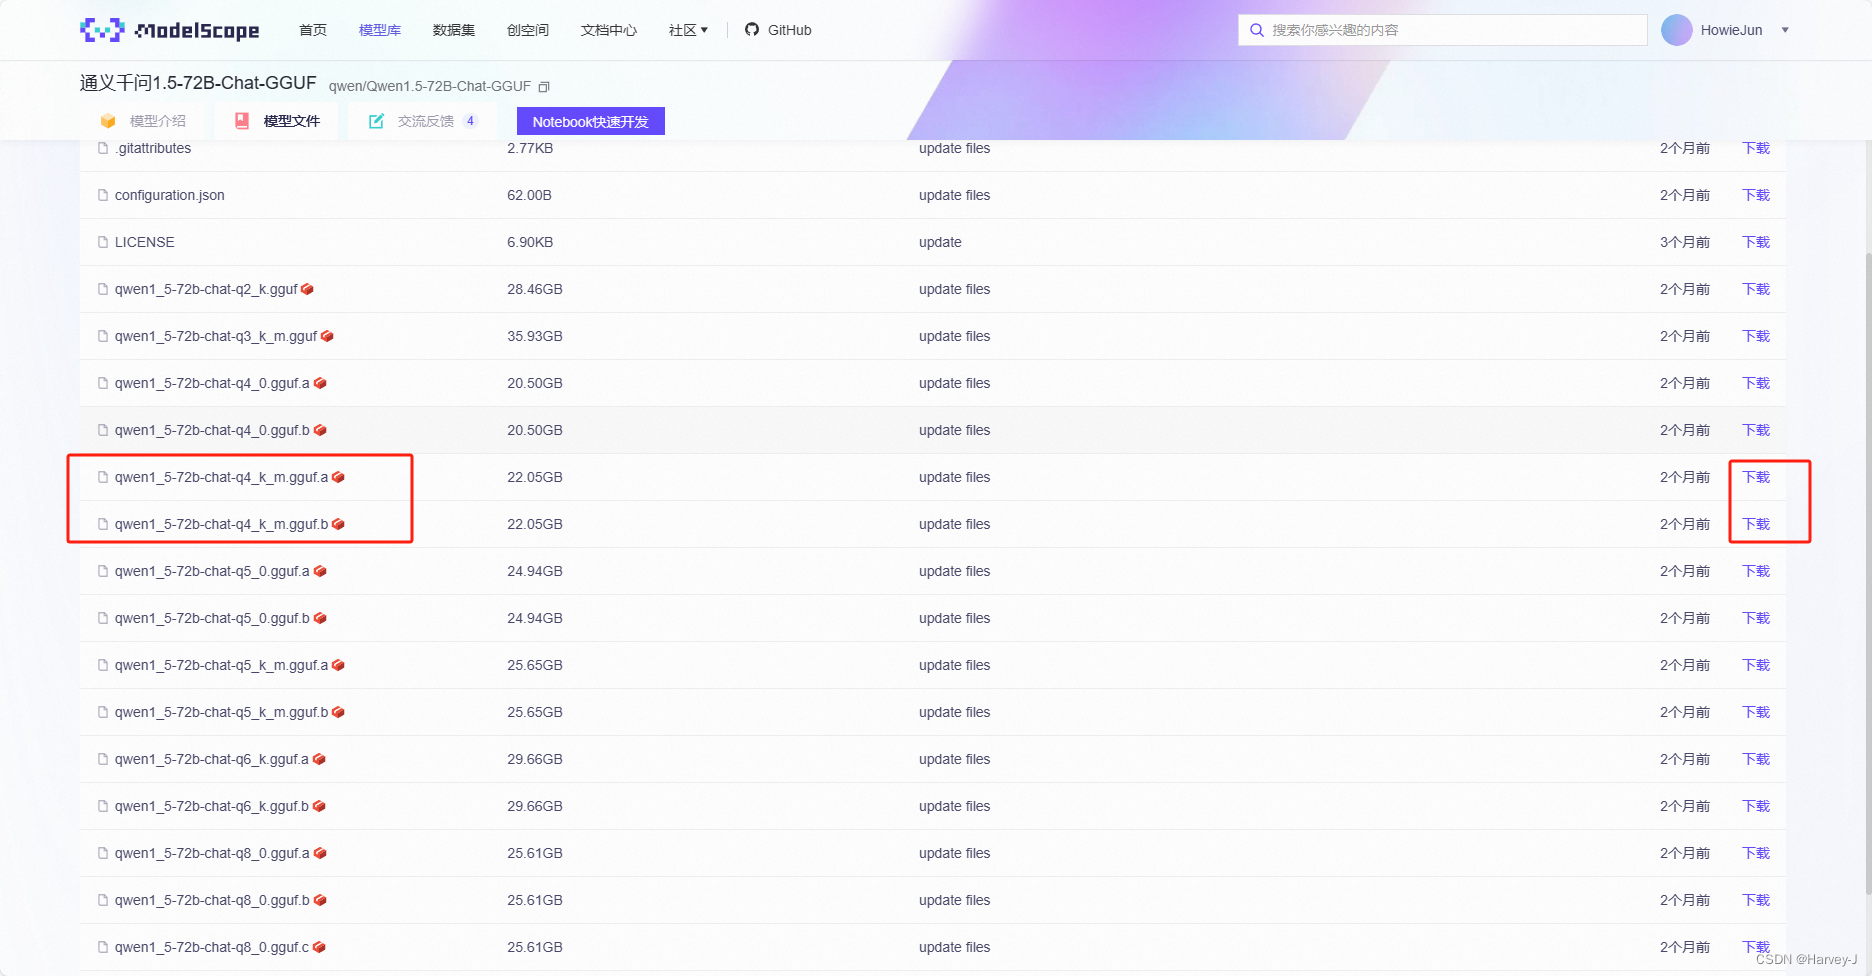Copy model ID qwen/Qwen1.5-72B-Chat-GGUF icon

(544, 87)
